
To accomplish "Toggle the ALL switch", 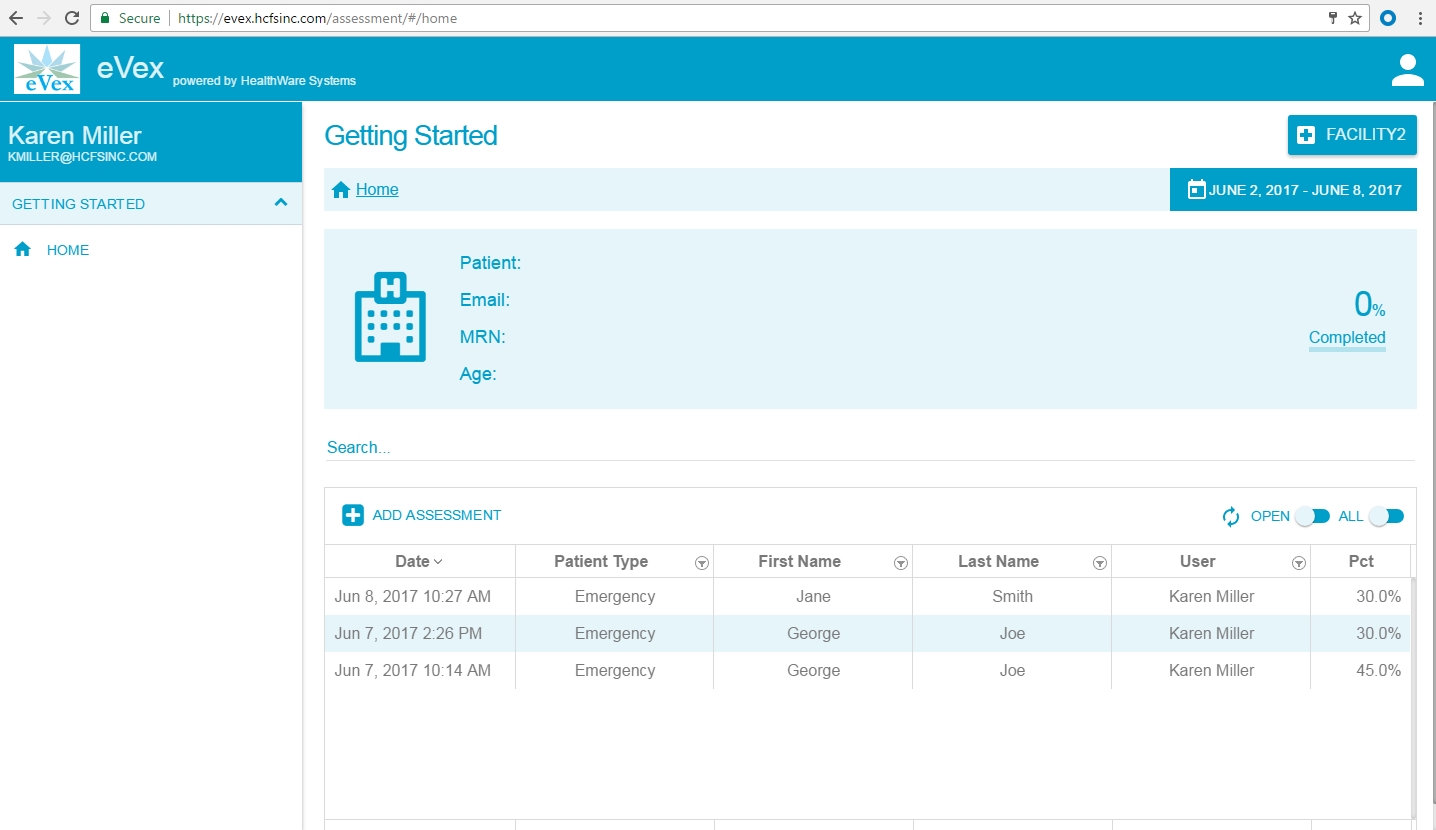I will pos(1386,517).
